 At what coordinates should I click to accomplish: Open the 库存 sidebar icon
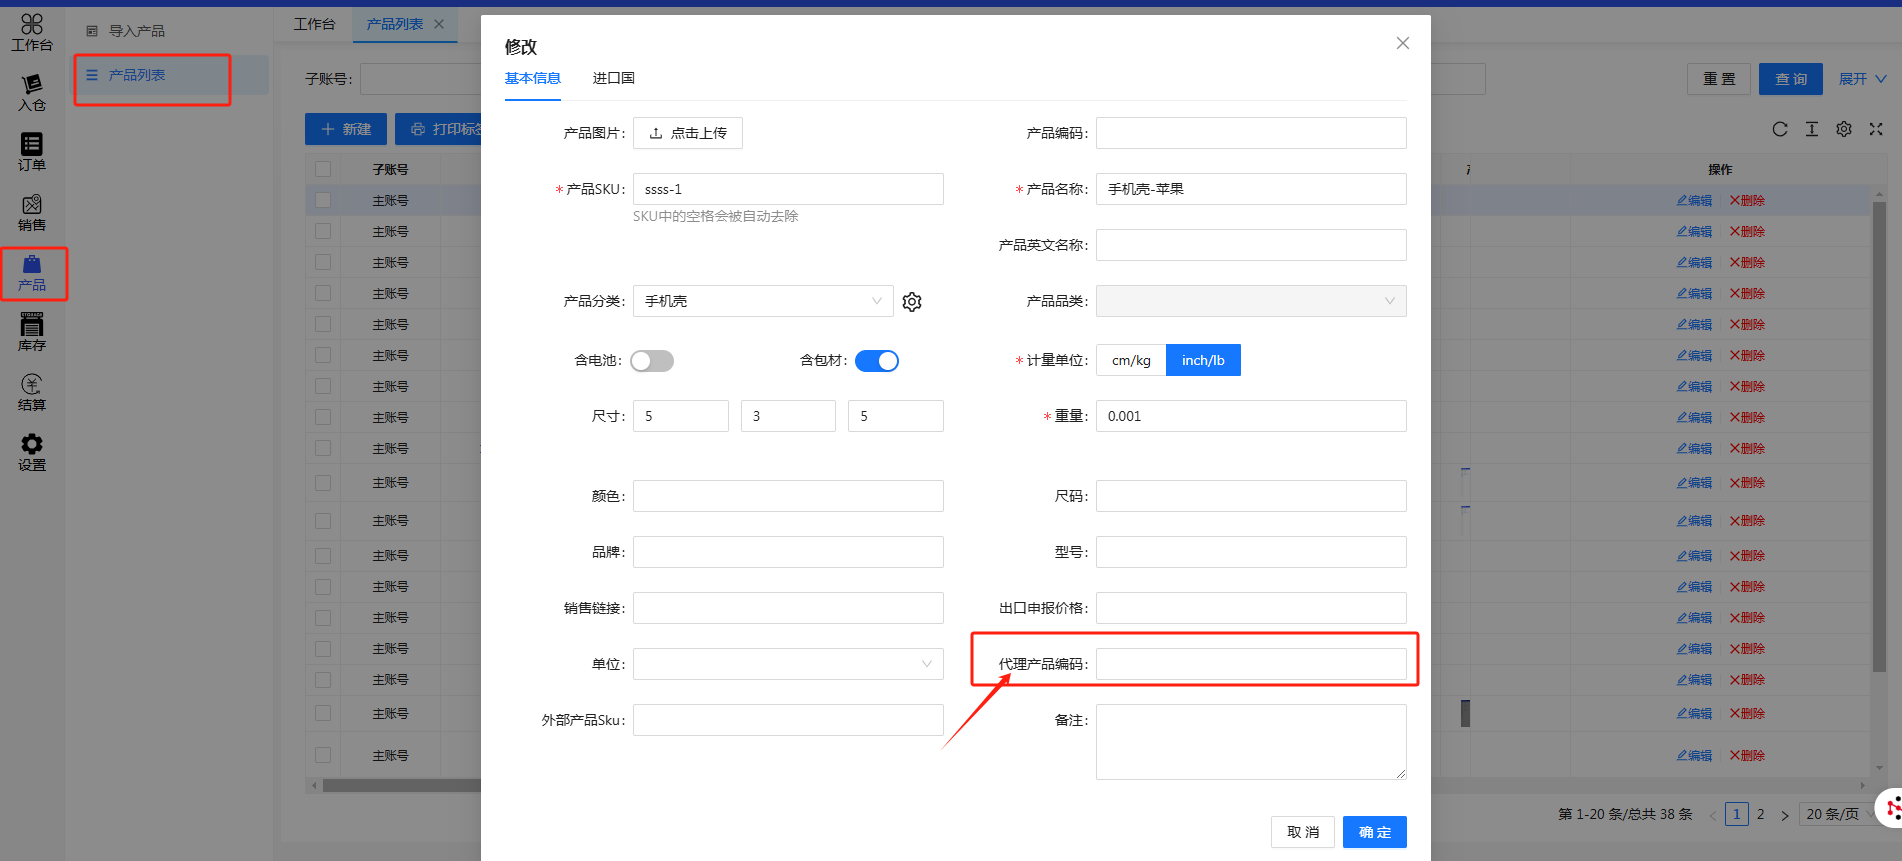tap(32, 333)
